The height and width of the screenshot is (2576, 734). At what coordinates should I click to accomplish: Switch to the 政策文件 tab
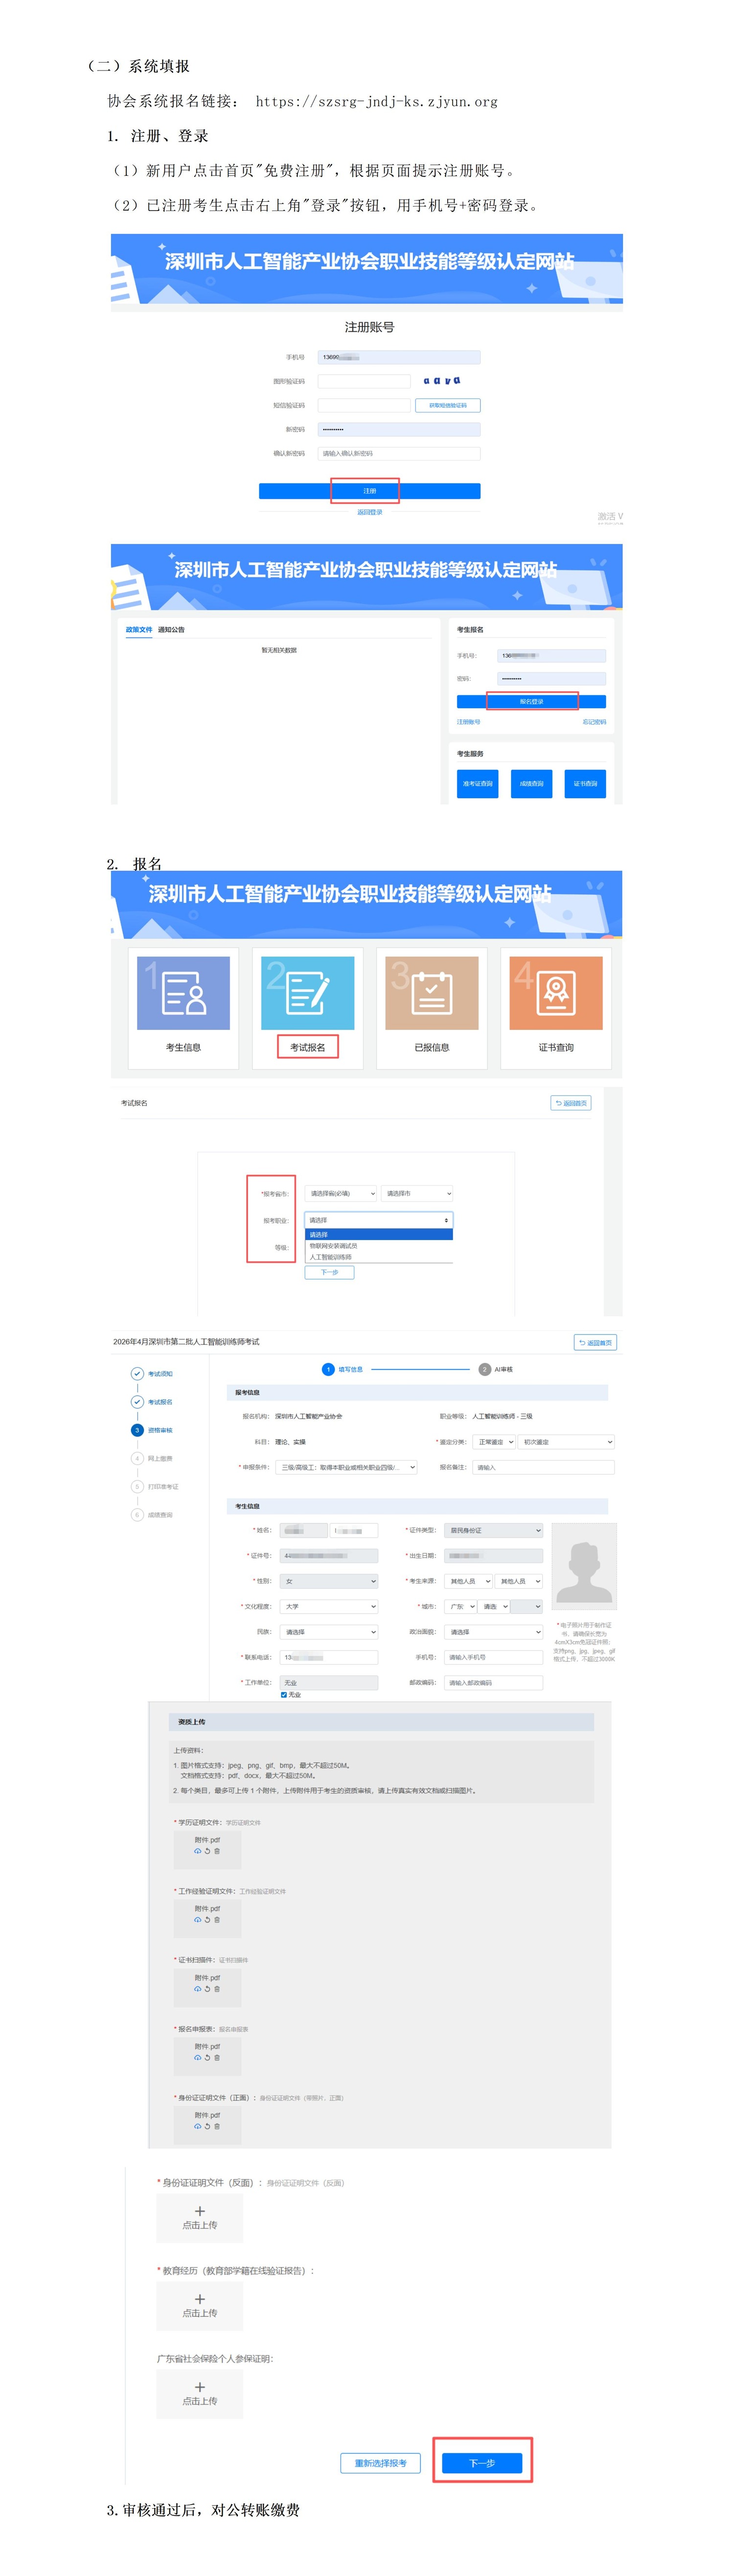pos(139,630)
